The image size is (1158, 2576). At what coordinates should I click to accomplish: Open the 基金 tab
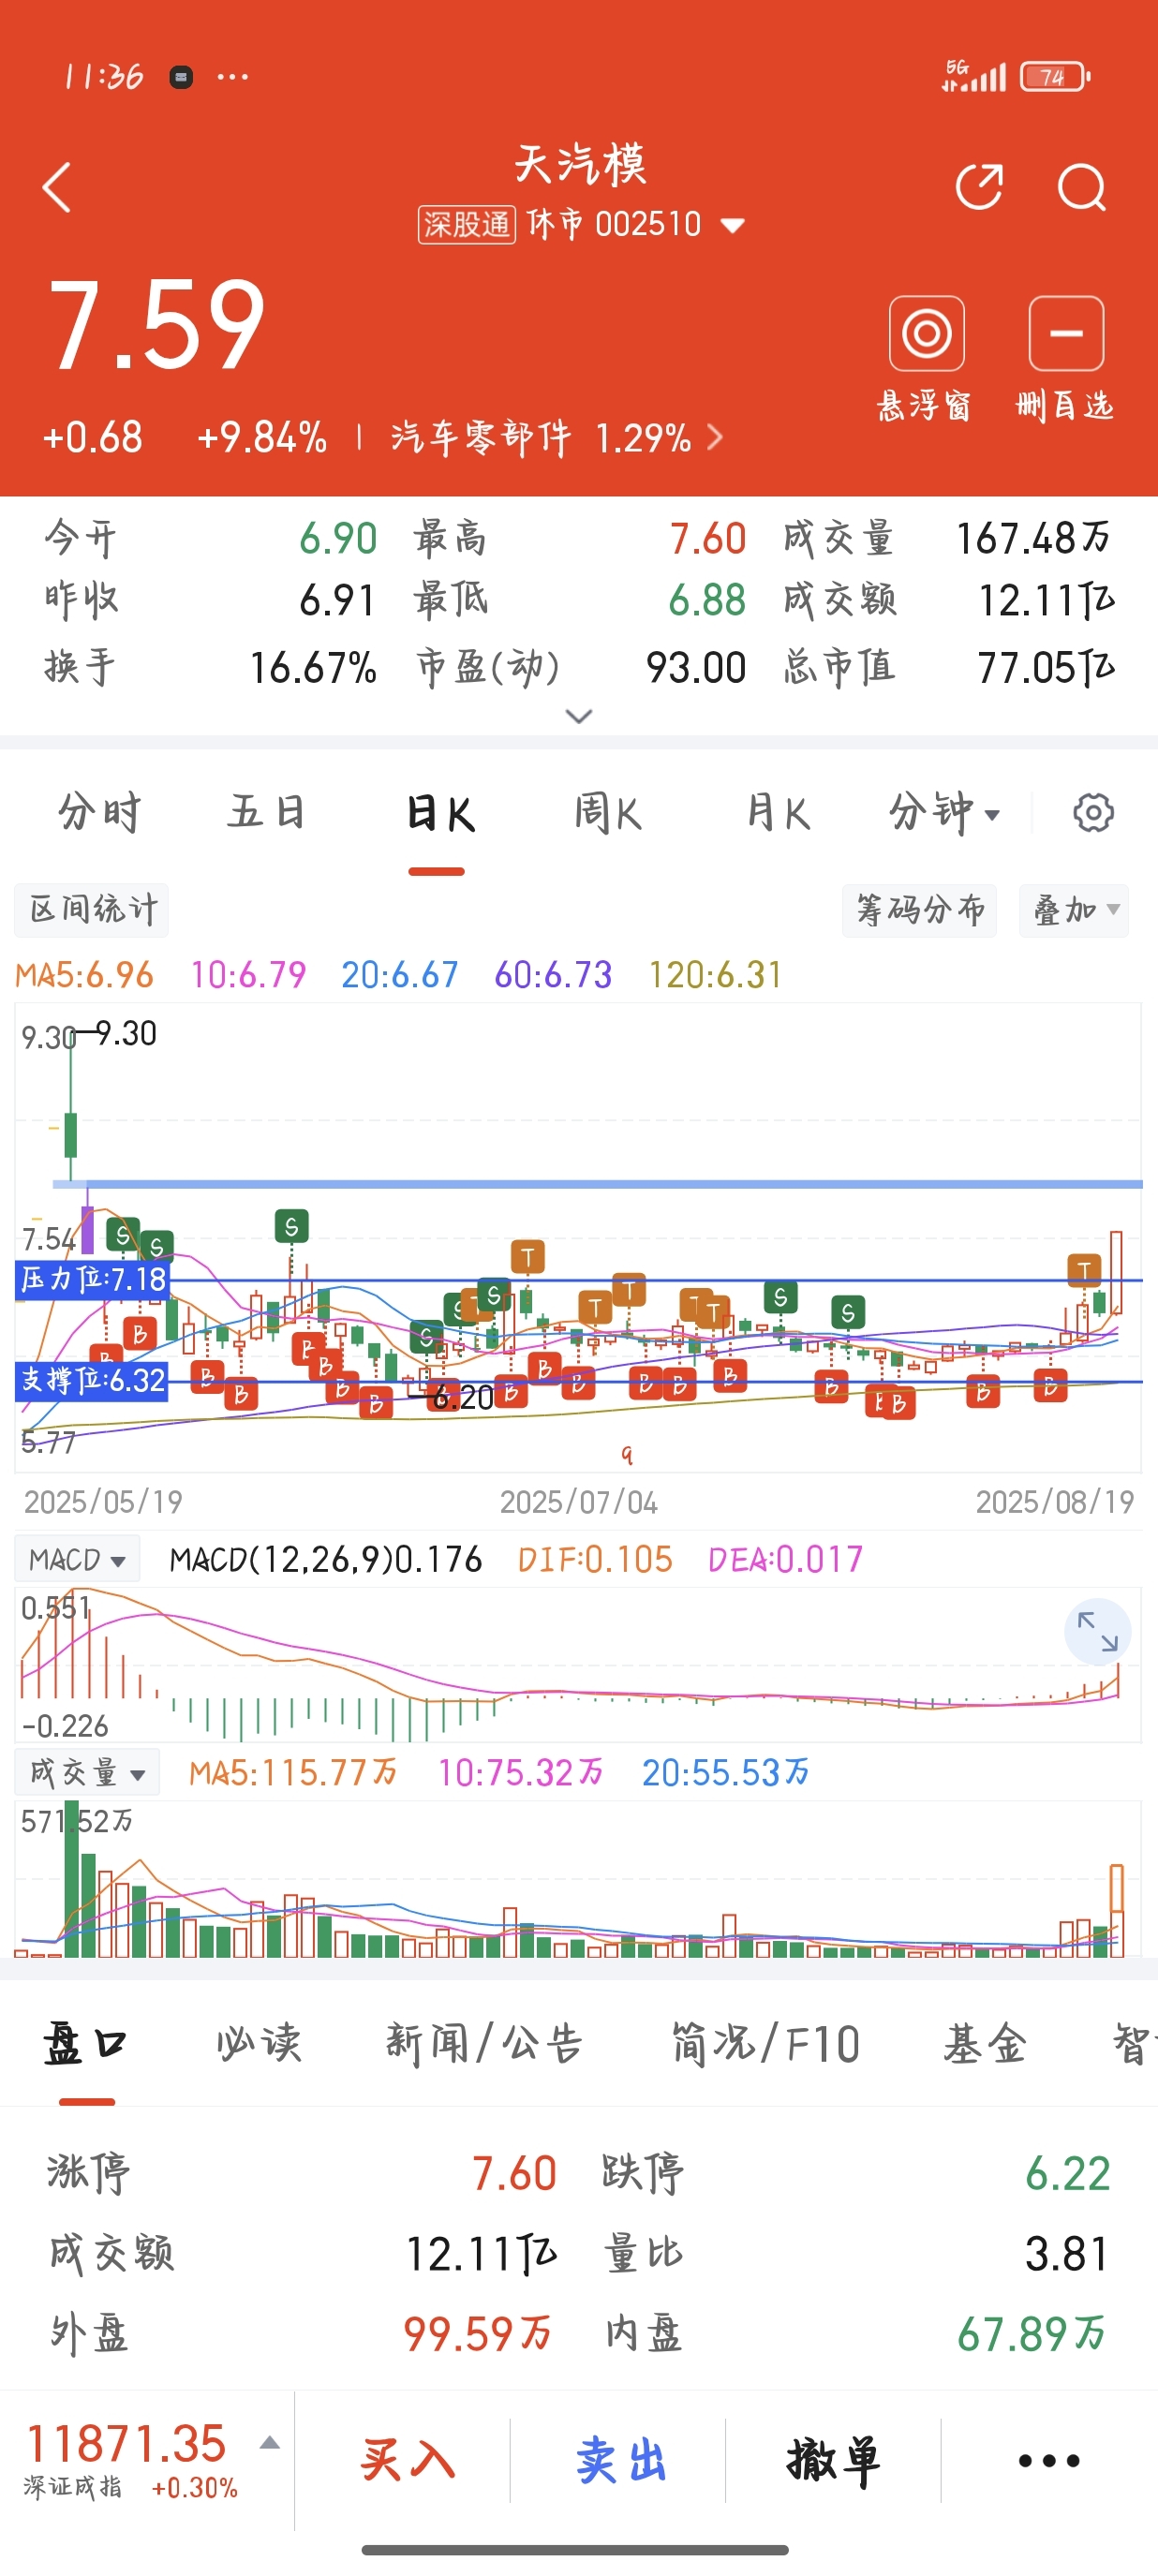pos(984,2043)
